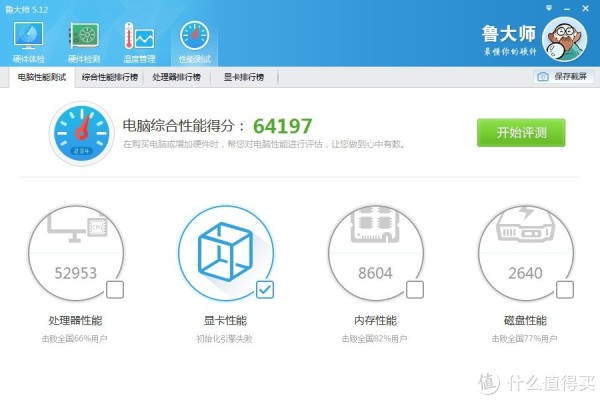
Task: Switch to the 电脑性能测试 tab
Action: click(x=42, y=77)
